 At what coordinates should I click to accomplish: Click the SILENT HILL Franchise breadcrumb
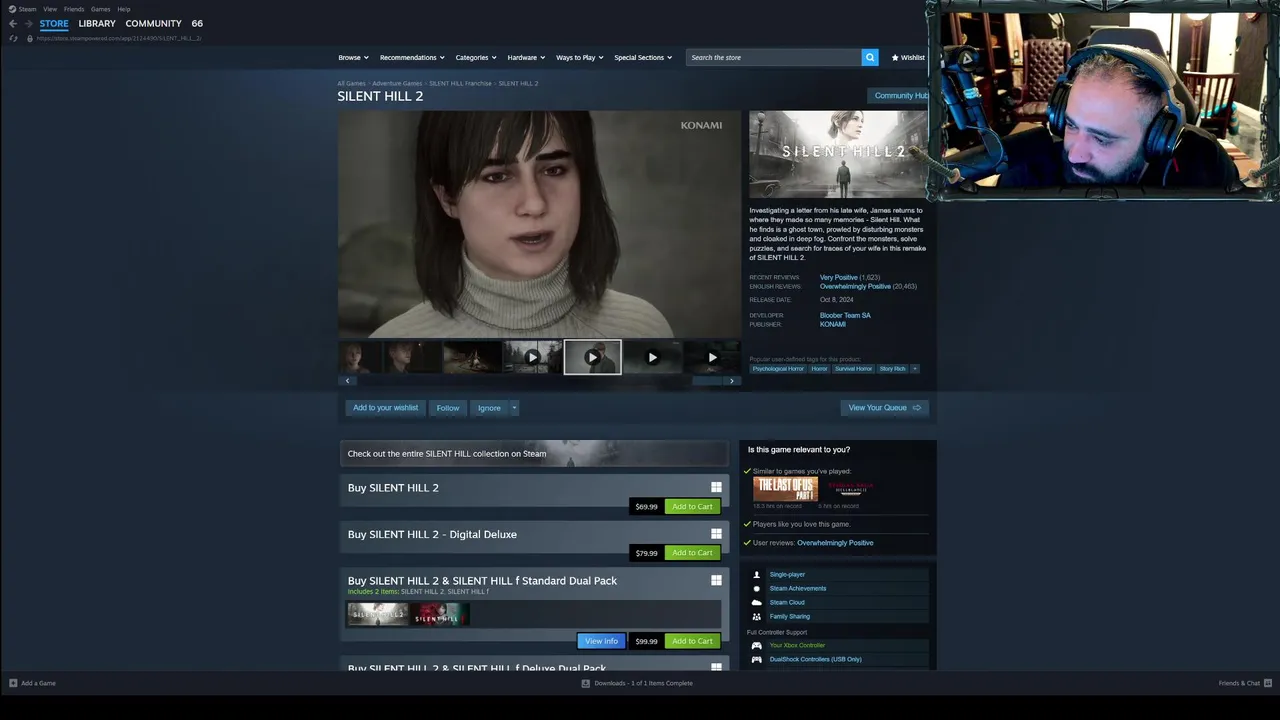coord(460,83)
